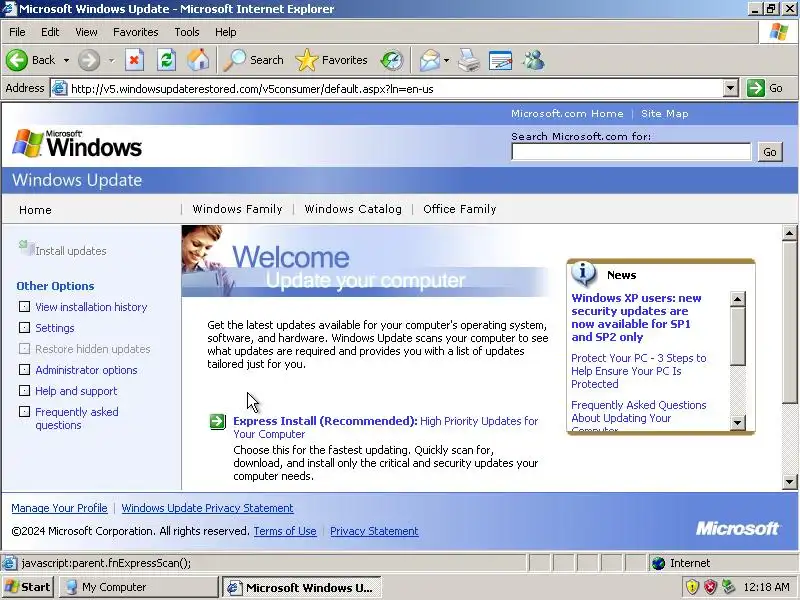Switch to My Computer taskbar button
Screen dimensions: 800x600
(138, 587)
